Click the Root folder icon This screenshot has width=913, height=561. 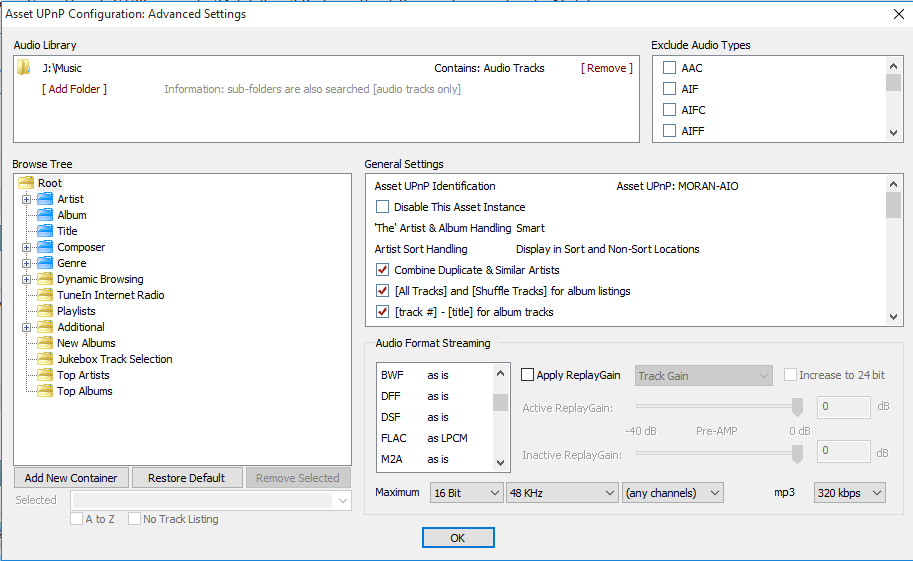26,183
